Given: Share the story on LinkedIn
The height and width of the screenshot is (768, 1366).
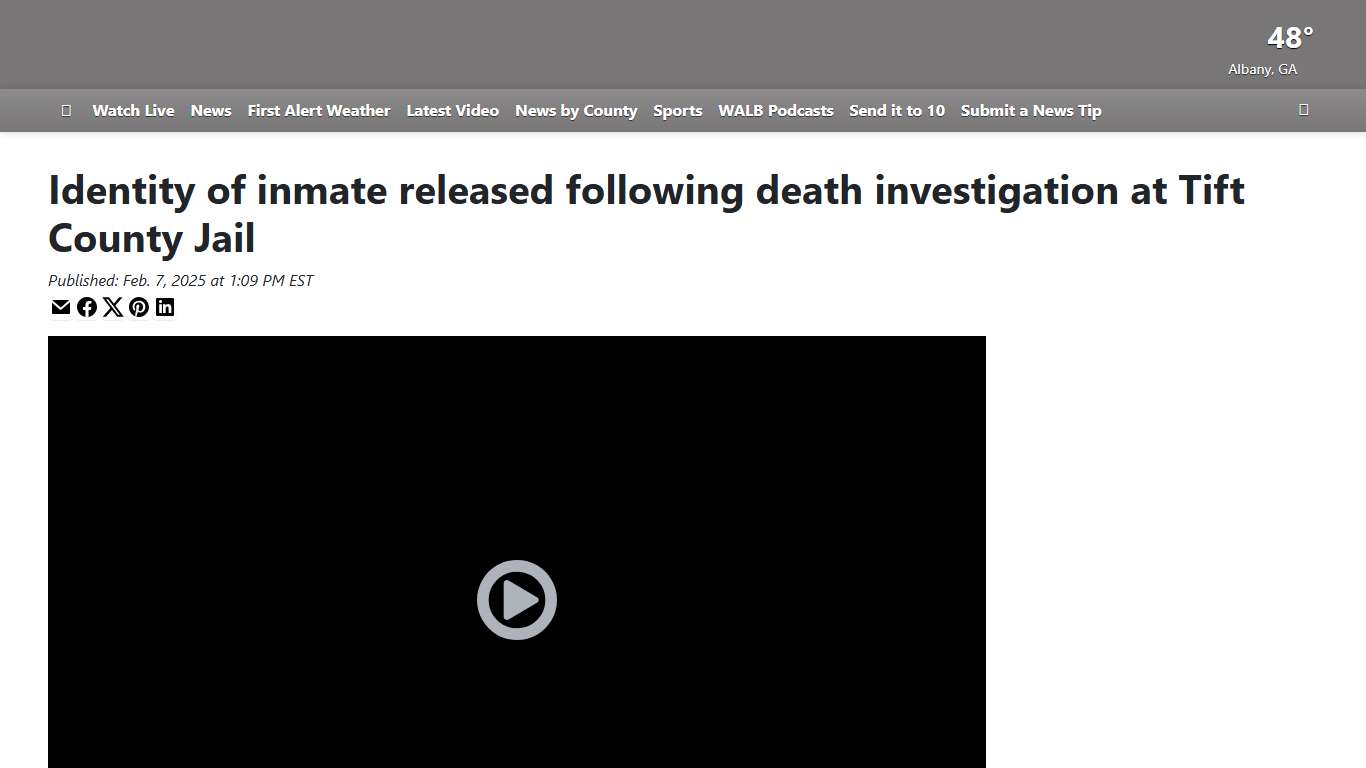Looking at the screenshot, I should 165,307.
